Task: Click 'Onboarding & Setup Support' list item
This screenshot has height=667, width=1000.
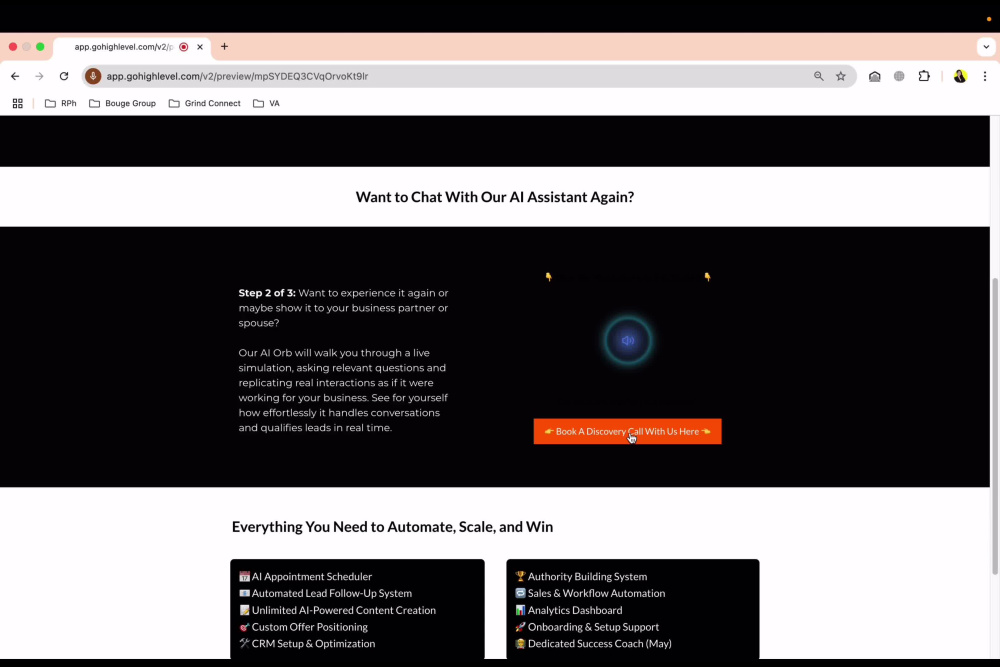Action: pyautogui.click(x=587, y=627)
